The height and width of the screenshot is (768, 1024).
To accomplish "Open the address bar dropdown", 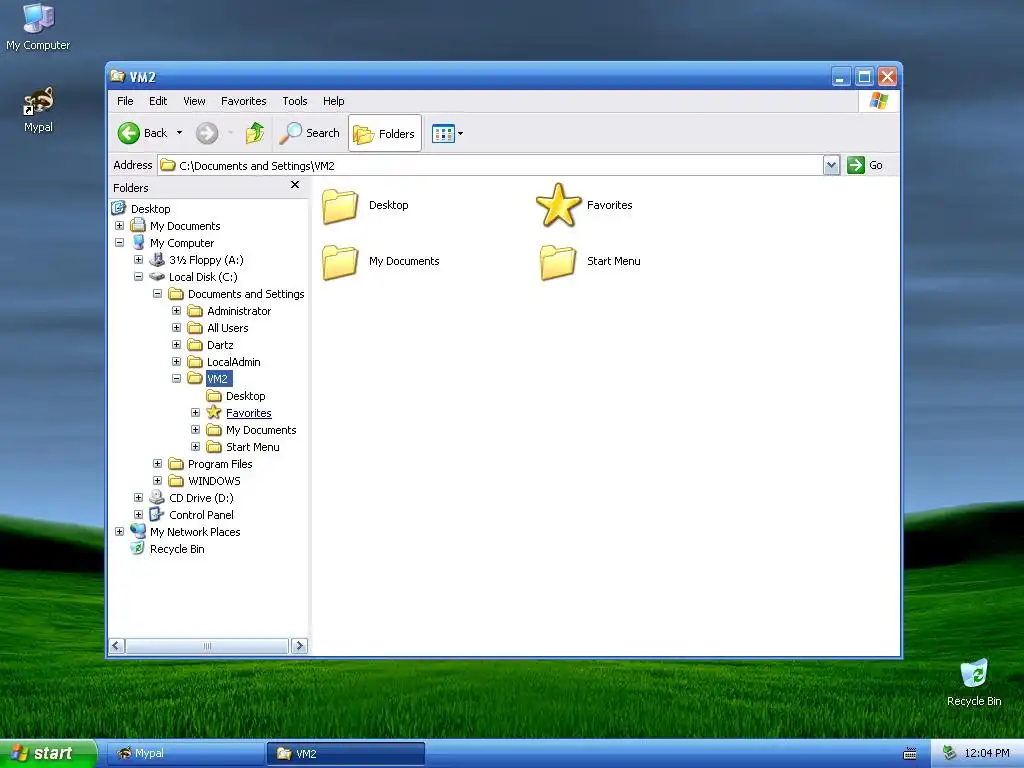I will point(831,165).
